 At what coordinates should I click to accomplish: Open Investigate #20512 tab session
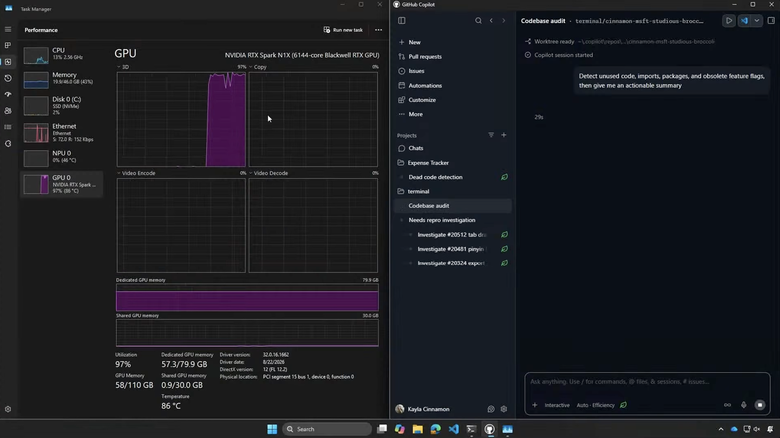[x=453, y=234]
